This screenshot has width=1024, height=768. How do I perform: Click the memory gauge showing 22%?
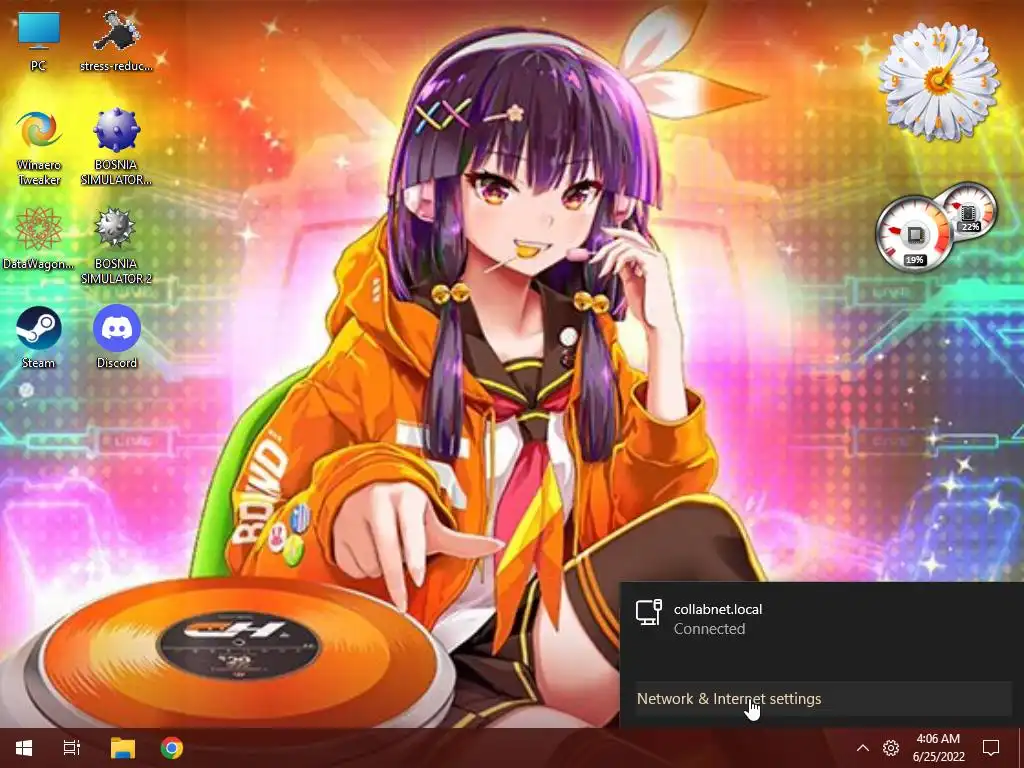970,212
